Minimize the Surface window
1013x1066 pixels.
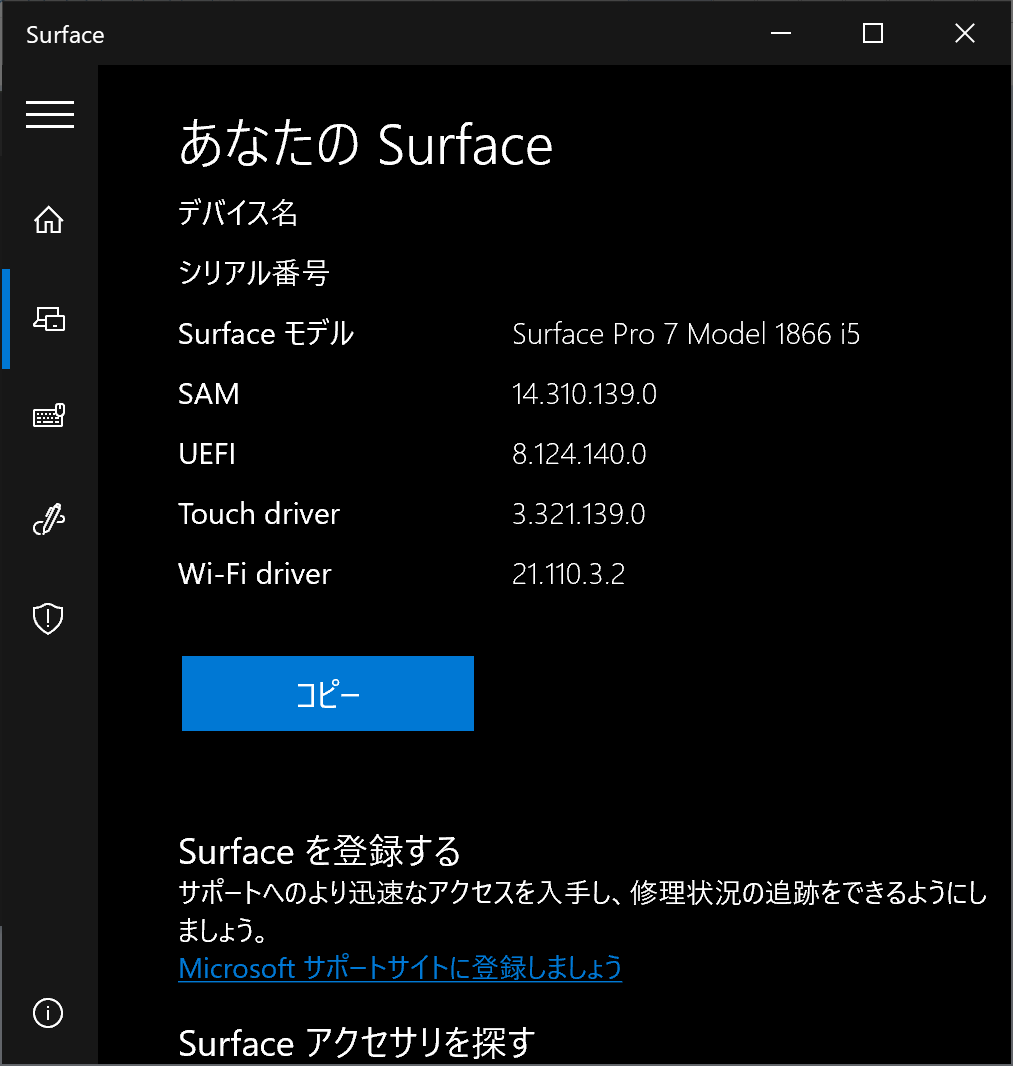click(780, 33)
